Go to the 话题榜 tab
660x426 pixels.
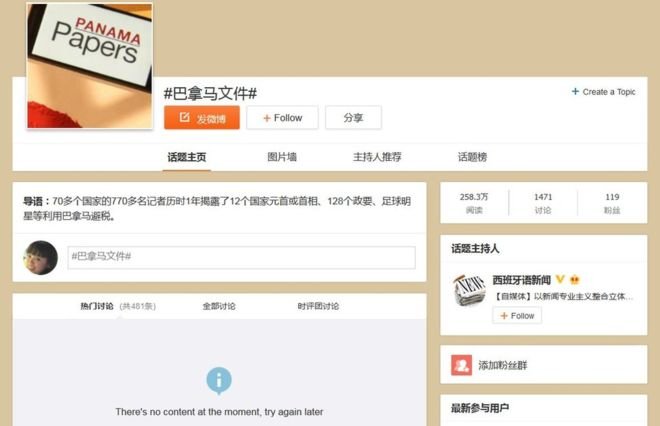(472, 157)
